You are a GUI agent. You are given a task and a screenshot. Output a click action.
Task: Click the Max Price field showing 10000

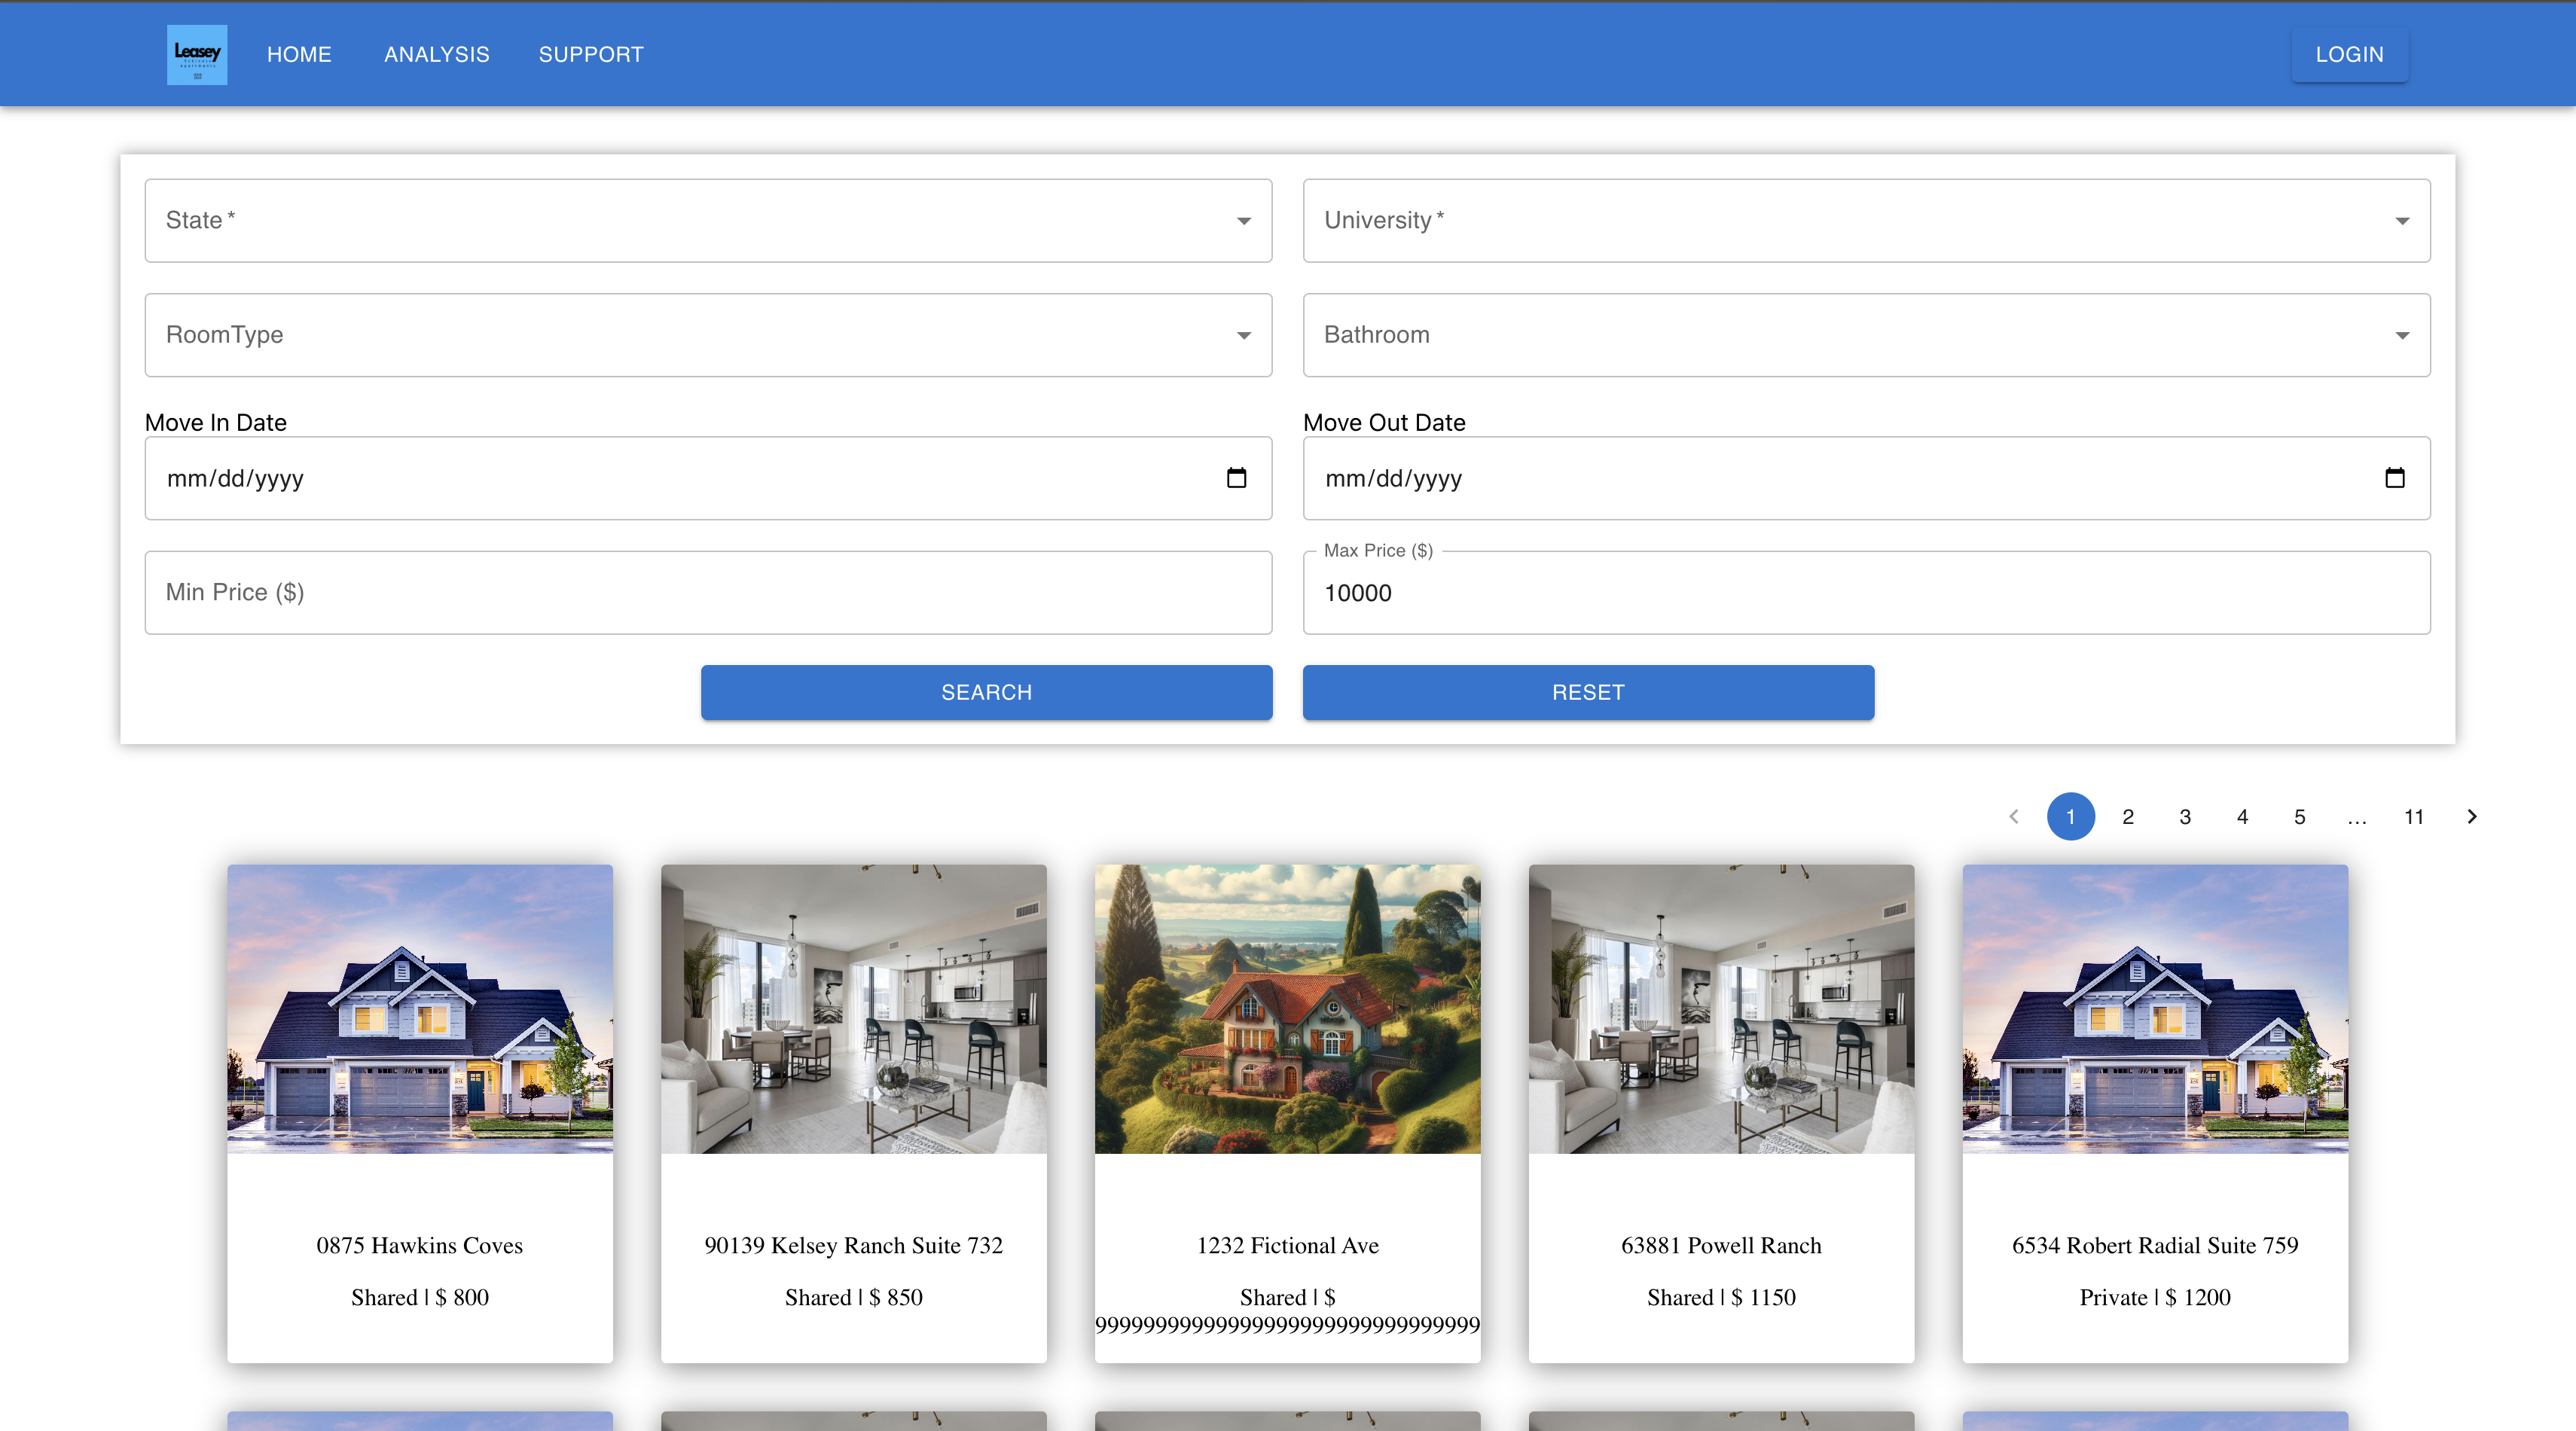click(x=1866, y=593)
